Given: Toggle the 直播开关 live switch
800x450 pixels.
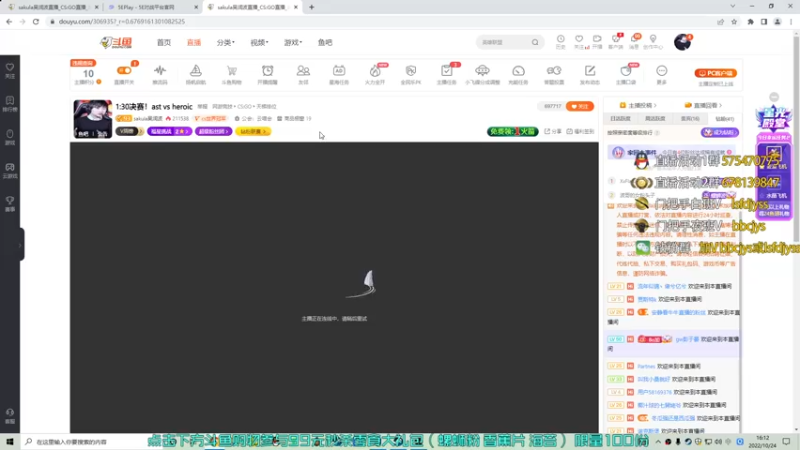Looking at the screenshot, I should pyautogui.click(x=124, y=71).
